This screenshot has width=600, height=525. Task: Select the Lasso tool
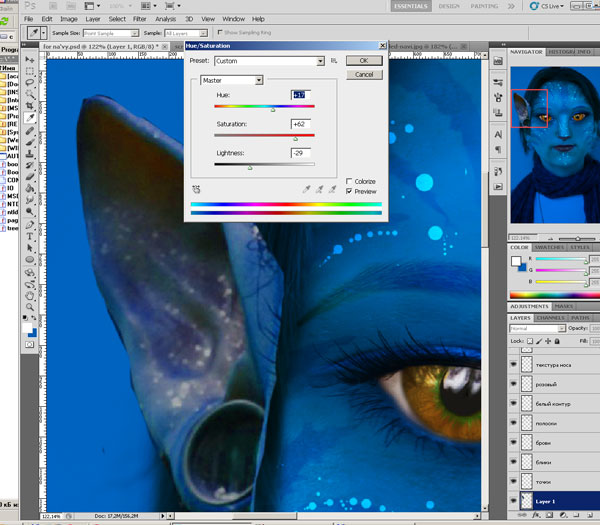[x=30, y=83]
